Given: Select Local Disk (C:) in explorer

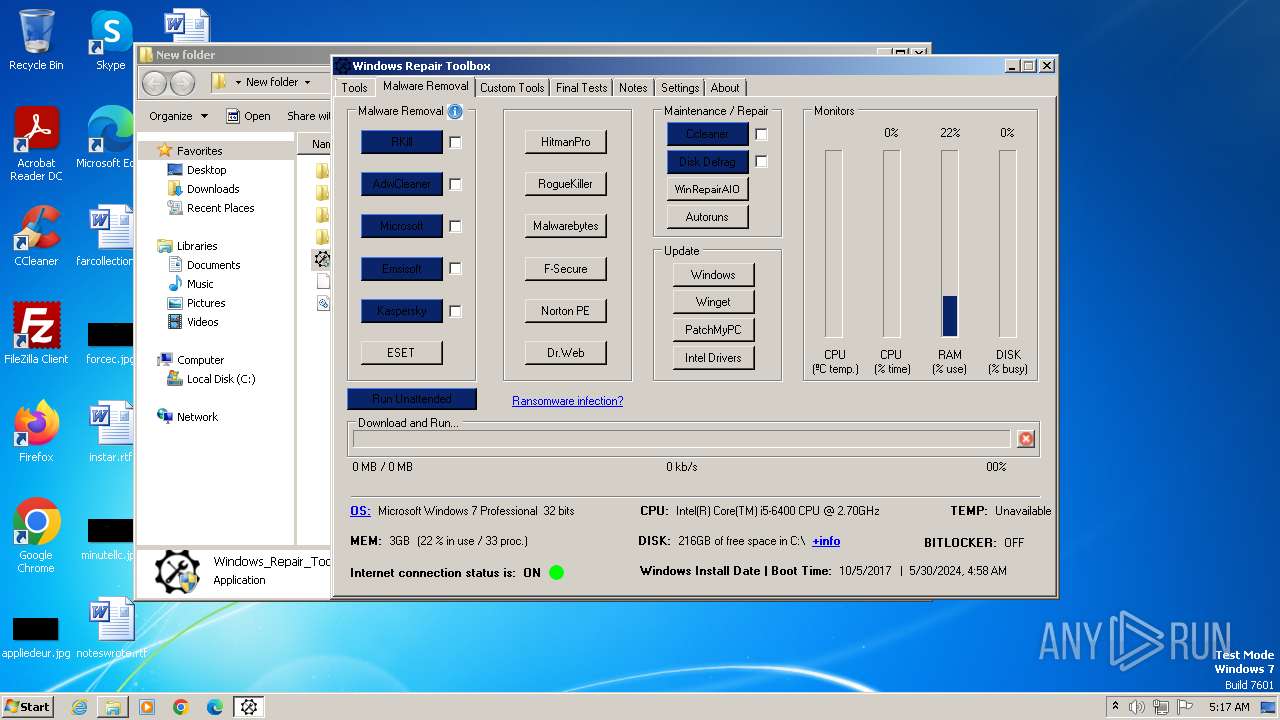Looking at the screenshot, I should pos(221,379).
